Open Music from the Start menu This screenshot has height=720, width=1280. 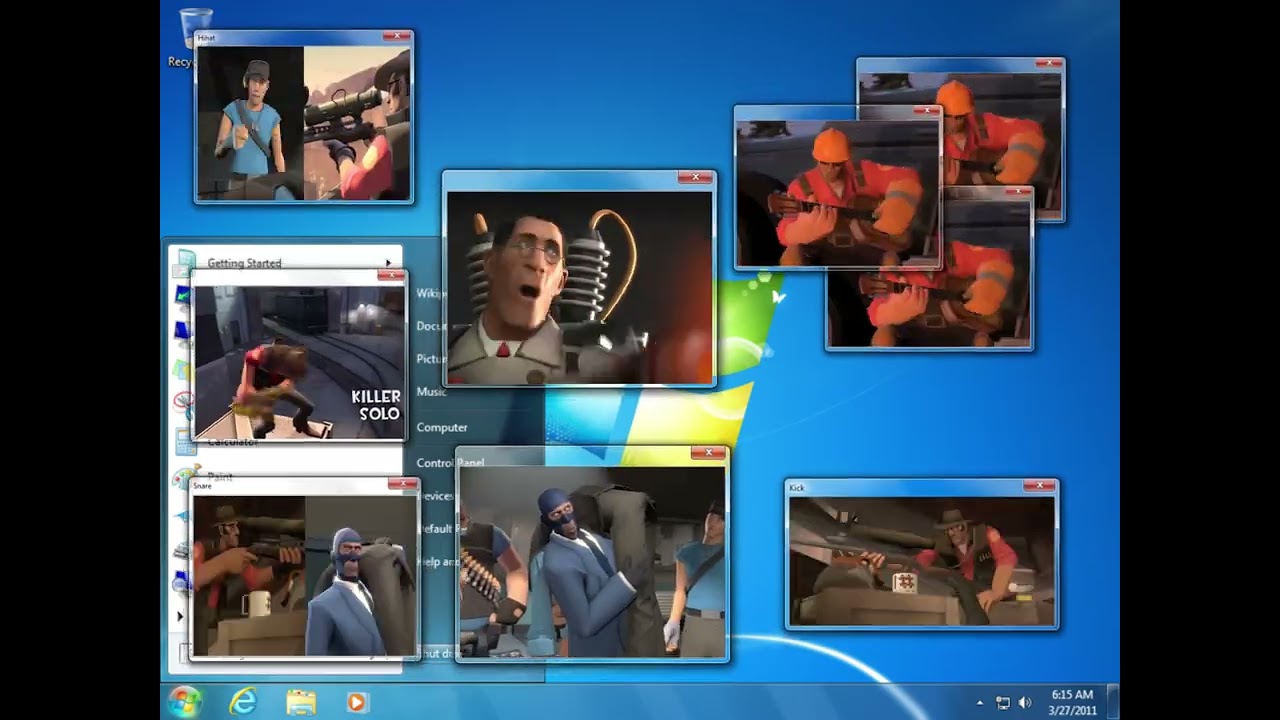[431, 392]
